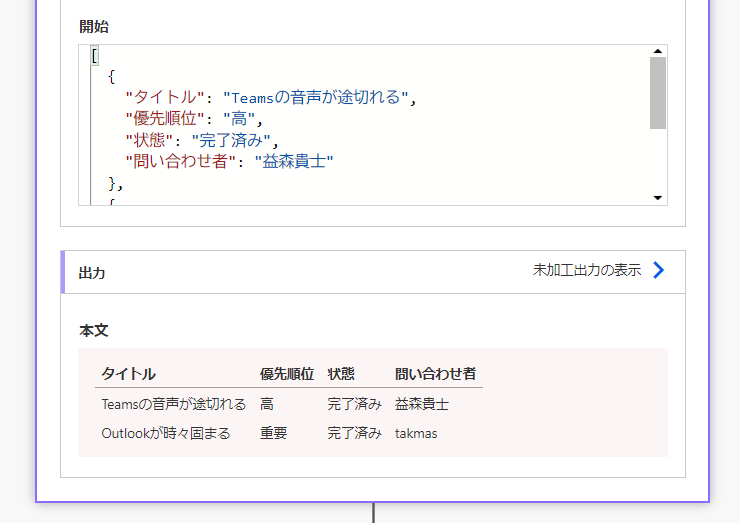Click the scrollbar thumb in the 開始 code box
This screenshot has width=740, height=523.
pos(657,93)
